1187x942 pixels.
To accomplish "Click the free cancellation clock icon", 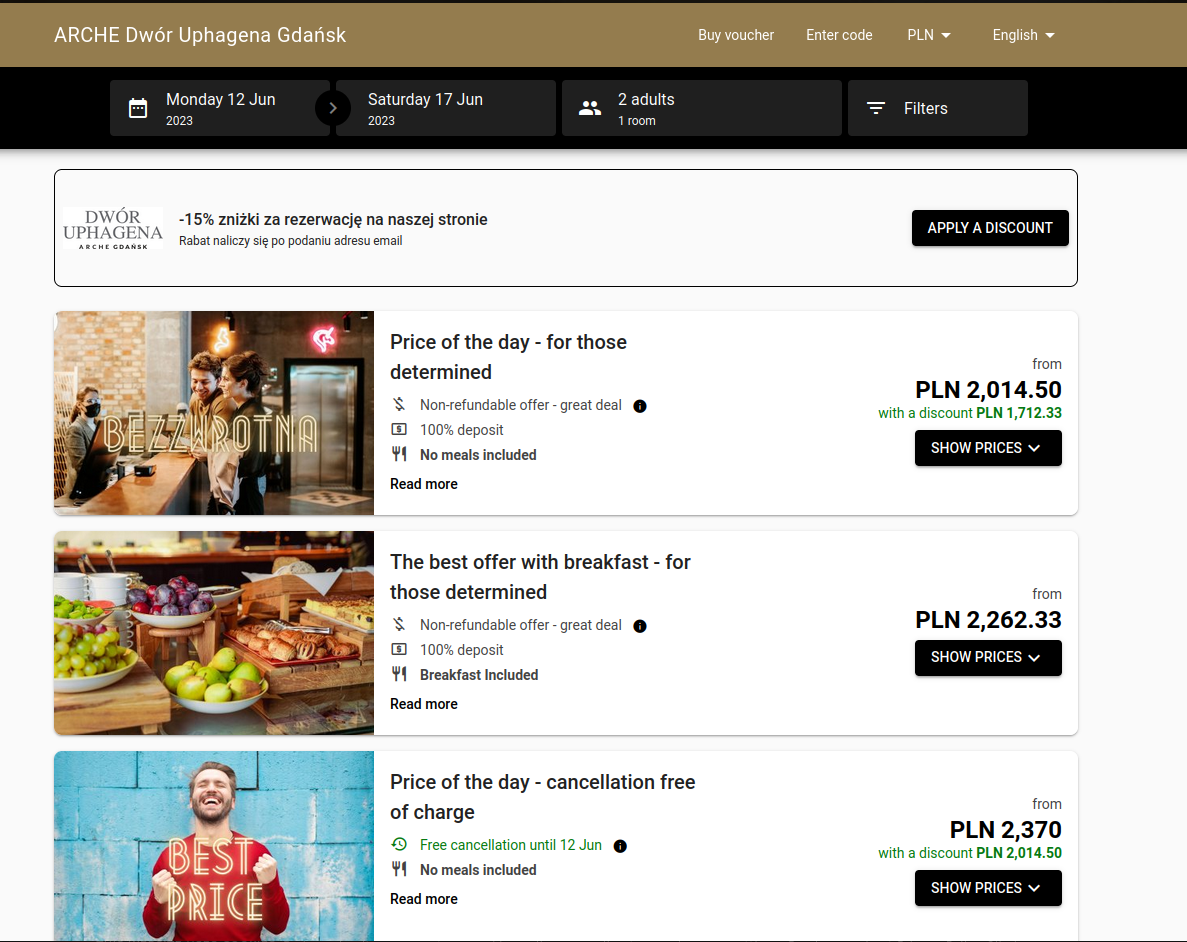I will pyautogui.click(x=399, y=844).
